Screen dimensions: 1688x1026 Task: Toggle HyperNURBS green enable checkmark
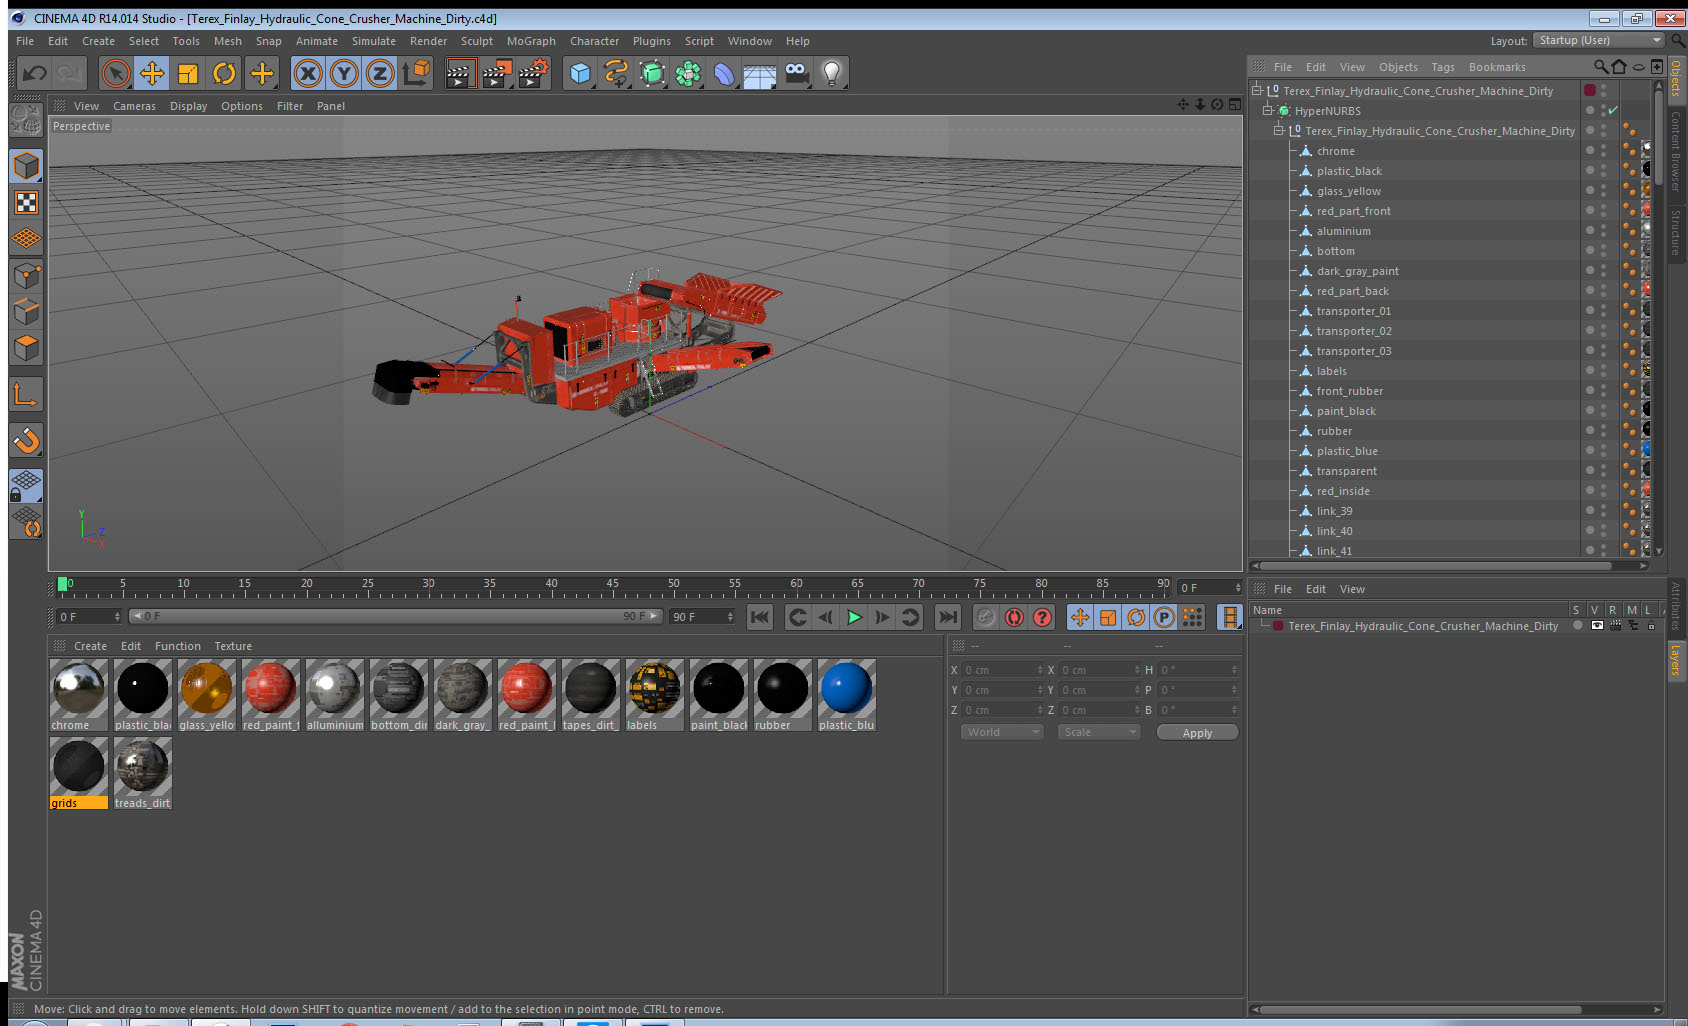[1614, 111]
